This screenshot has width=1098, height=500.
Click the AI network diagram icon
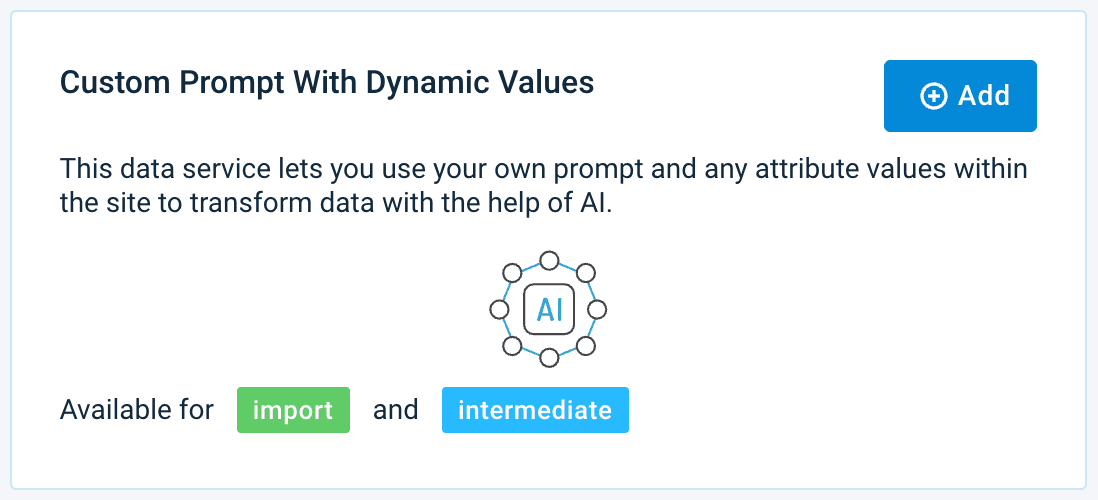549,309
